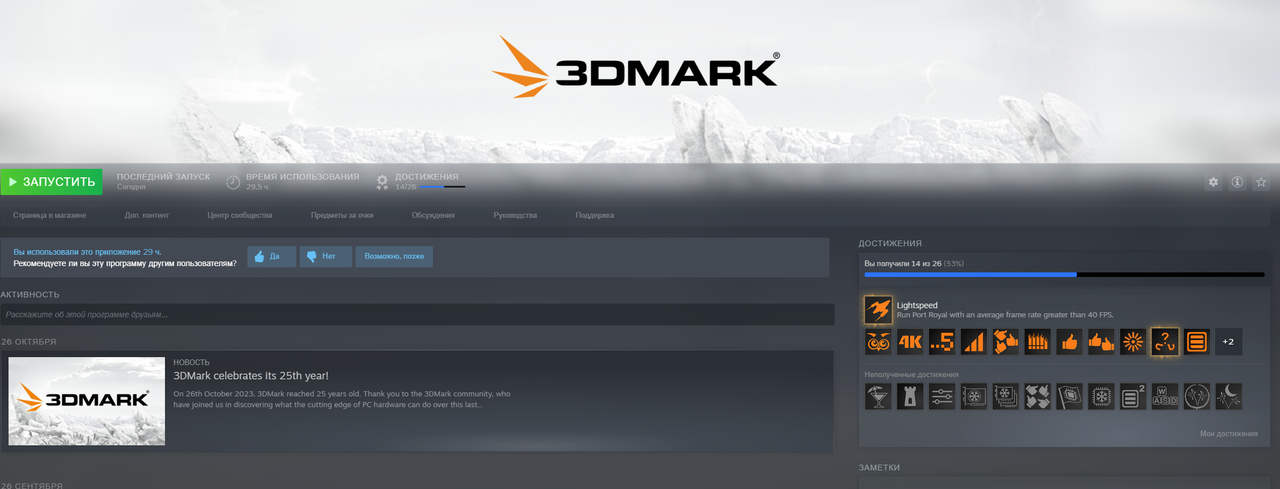This screenshot has width=1280, height=489.
Task: Select the owl achievement icon
Action: (878, 342)
